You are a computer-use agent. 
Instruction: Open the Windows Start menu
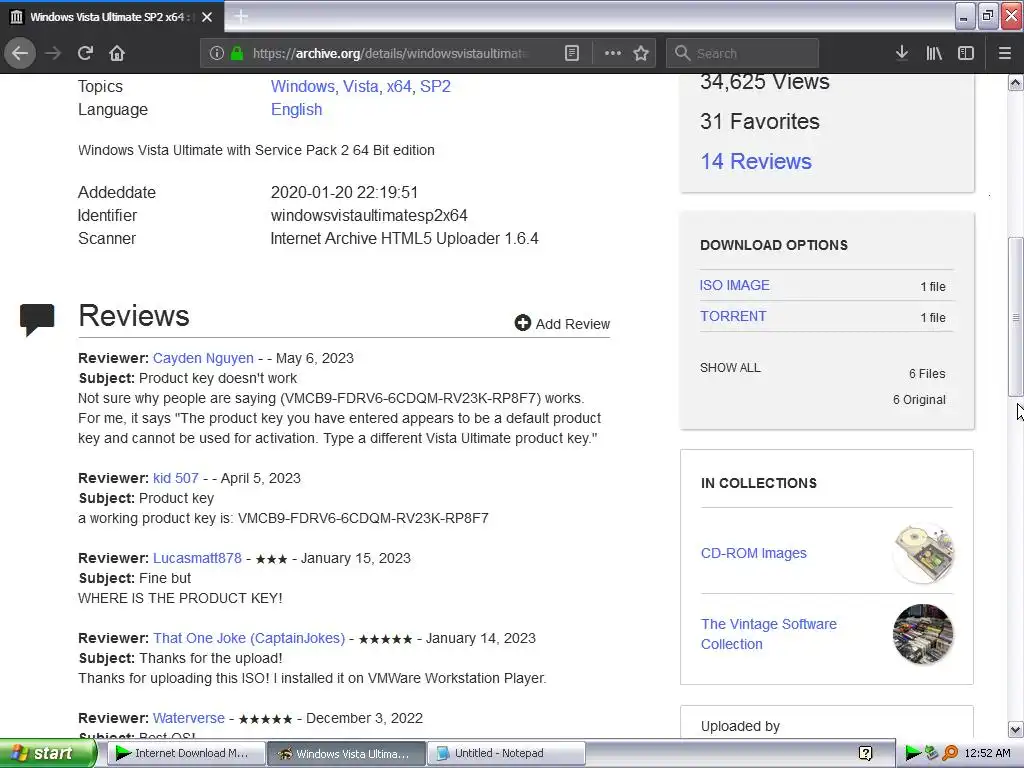48,753
